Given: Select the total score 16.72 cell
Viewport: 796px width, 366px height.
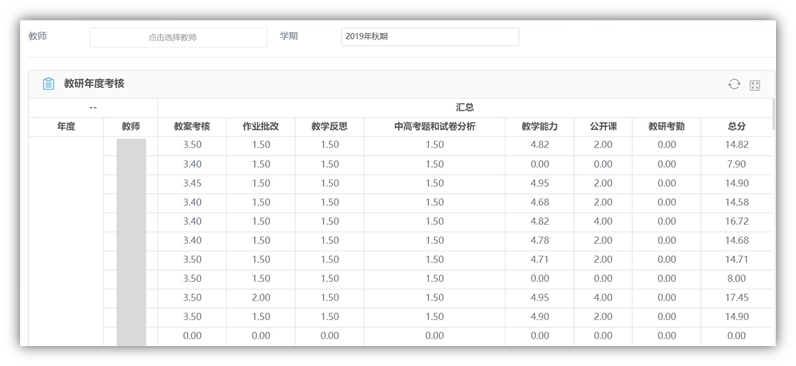Looking at the screenshot, I should [737, 221].
